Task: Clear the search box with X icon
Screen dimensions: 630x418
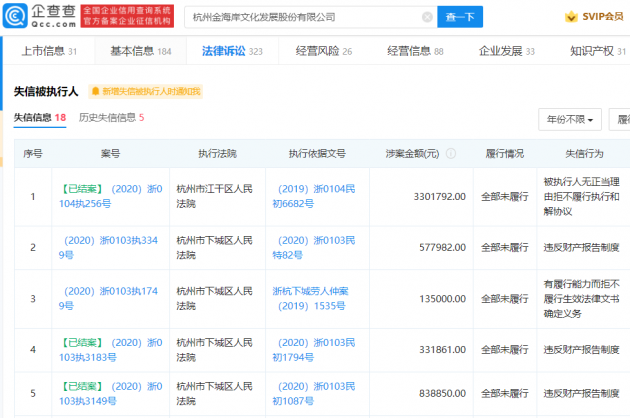Action: click(427, 17)
